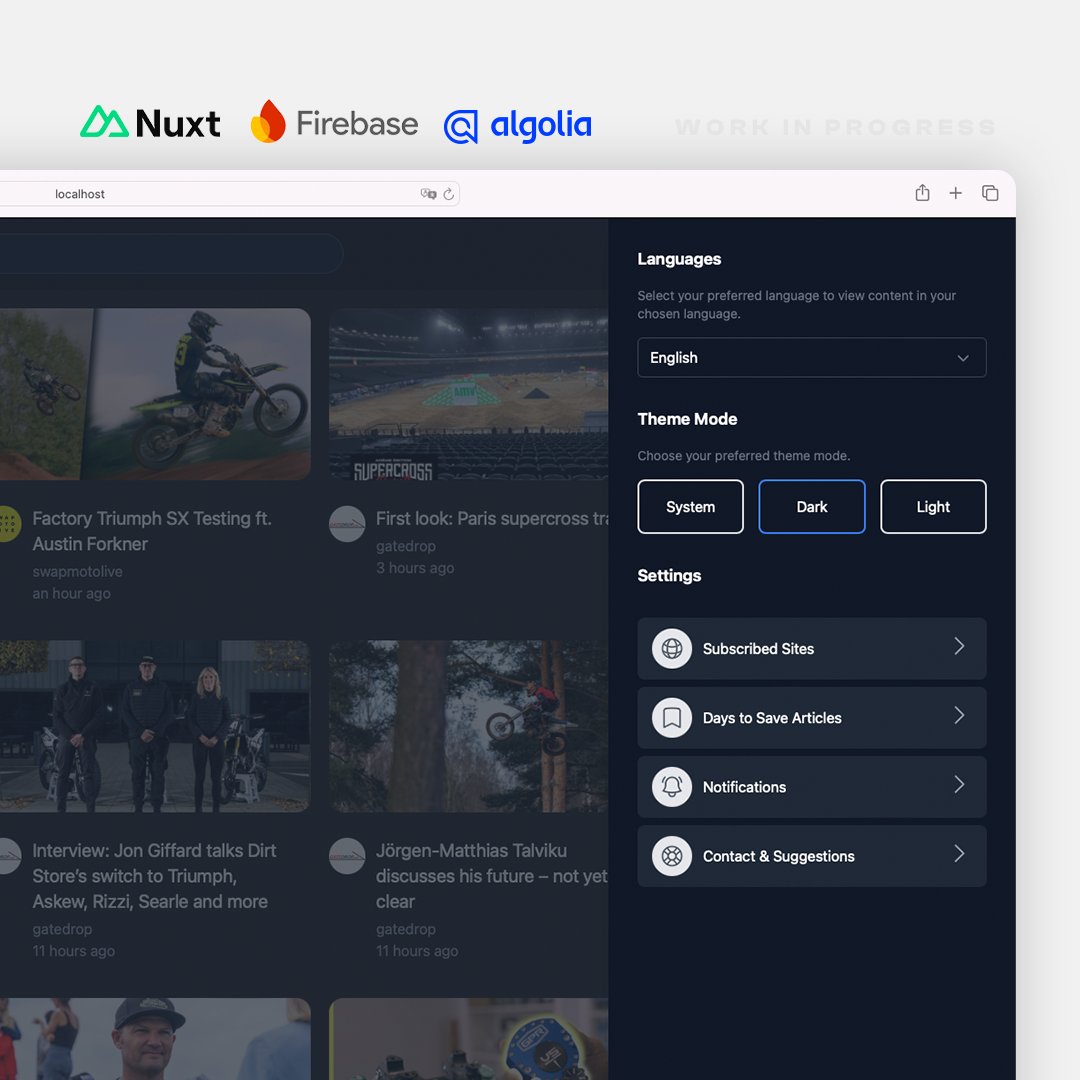This screenshot has height=1080, width=1080.
Task: Click the Languages heading
Action: point(679,259)
